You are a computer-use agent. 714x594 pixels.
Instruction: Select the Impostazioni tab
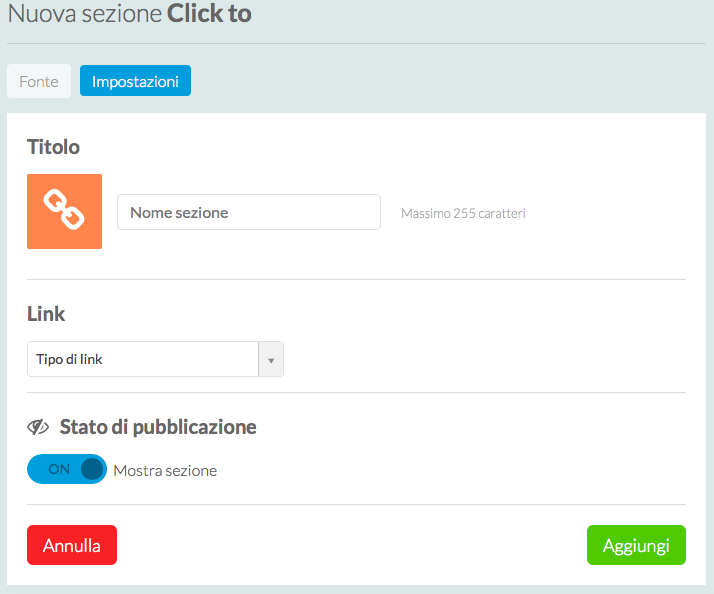coord(135,81)
